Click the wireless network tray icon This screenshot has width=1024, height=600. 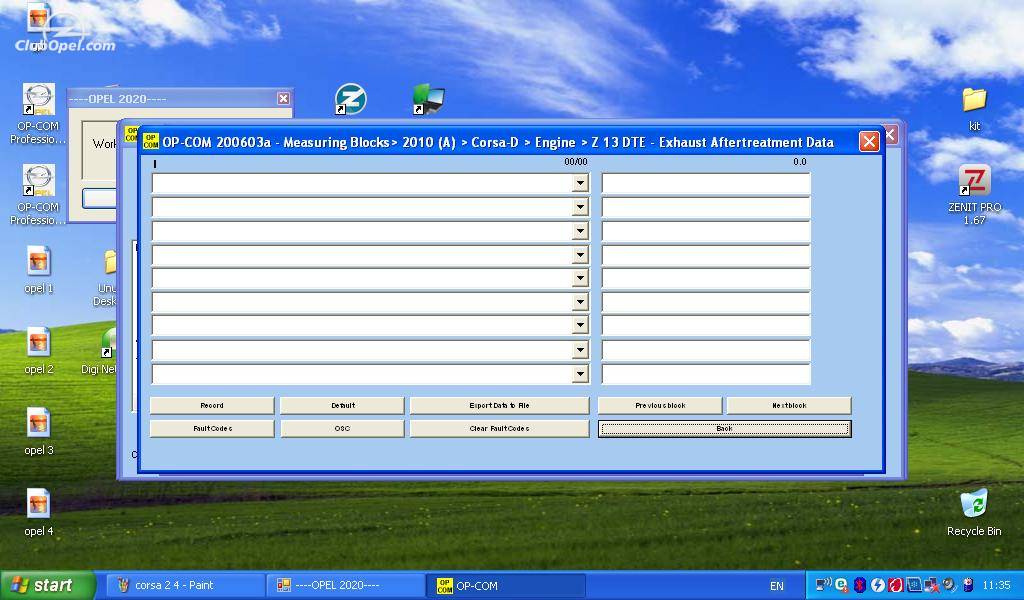824,585
